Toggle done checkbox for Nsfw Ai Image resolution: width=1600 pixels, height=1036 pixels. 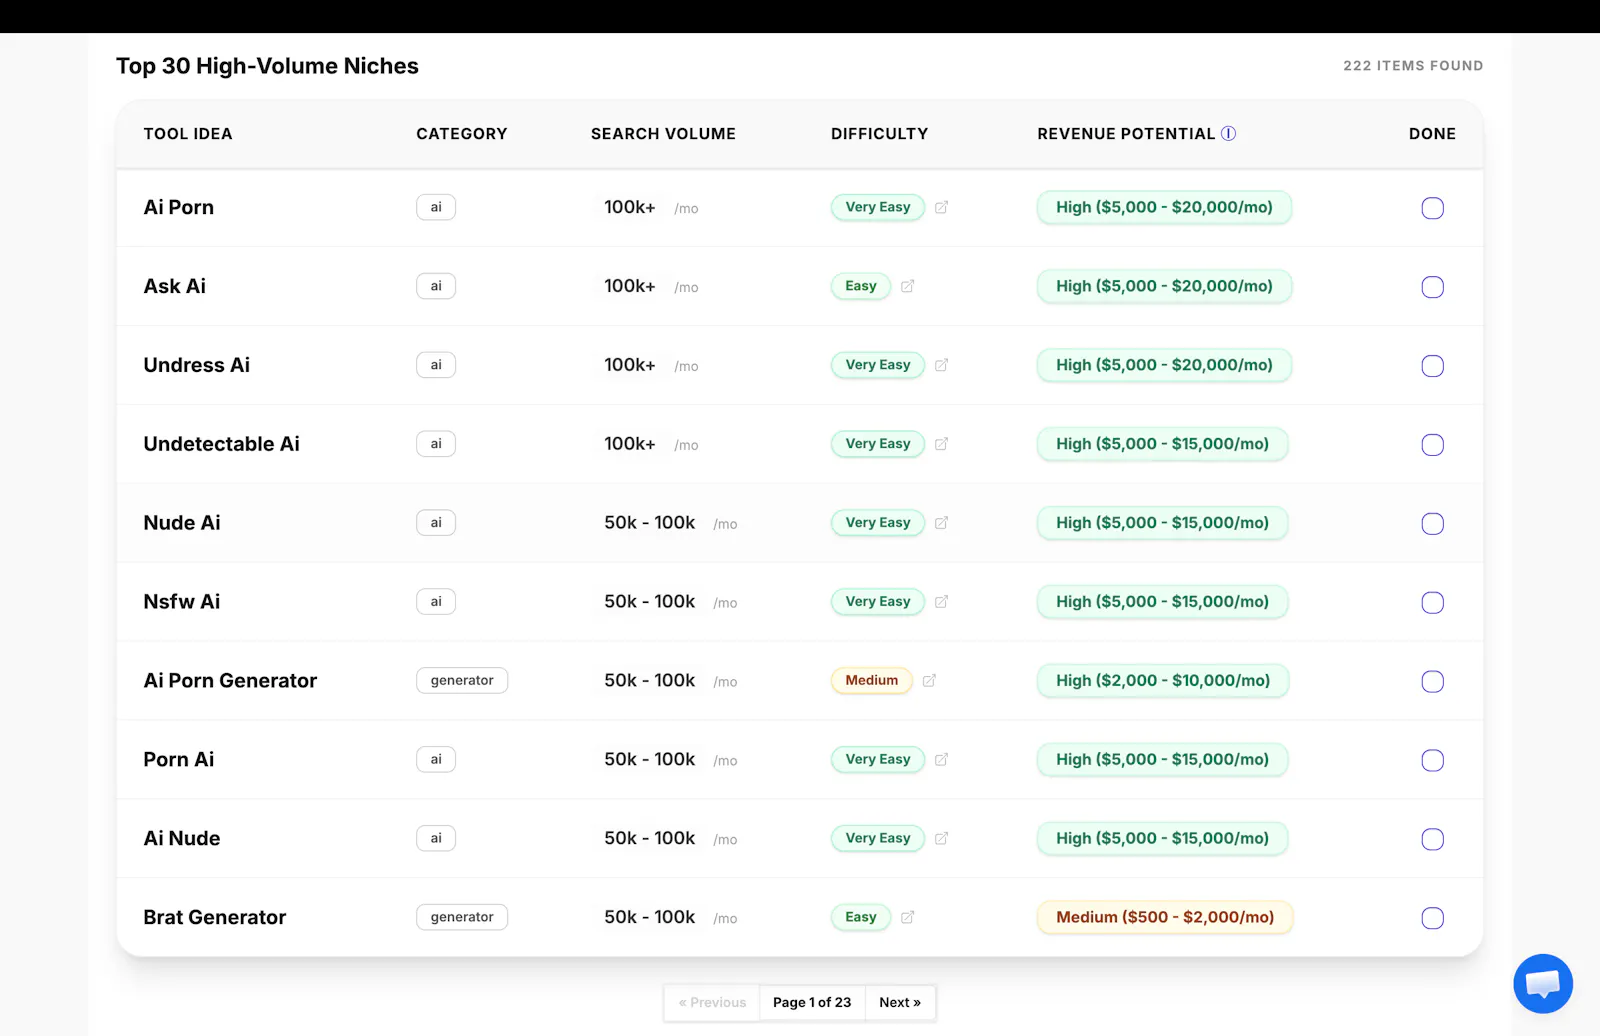[x=1432, y=603]
